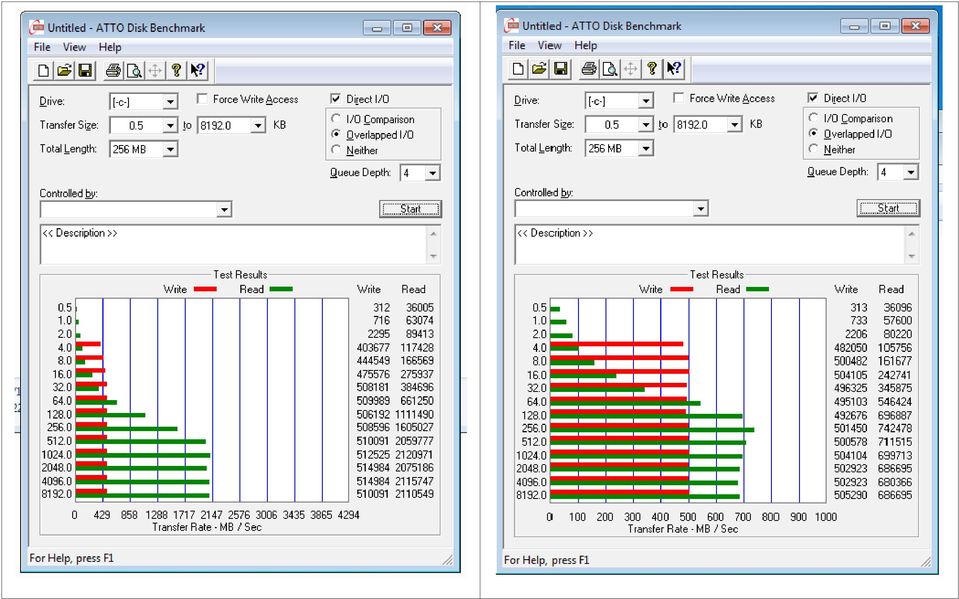The width and height of the screenshot is (959, 599).
Task: Click Print Preview icon in right window toolbar
Action: pyautogui.click(x=610, y=69)
